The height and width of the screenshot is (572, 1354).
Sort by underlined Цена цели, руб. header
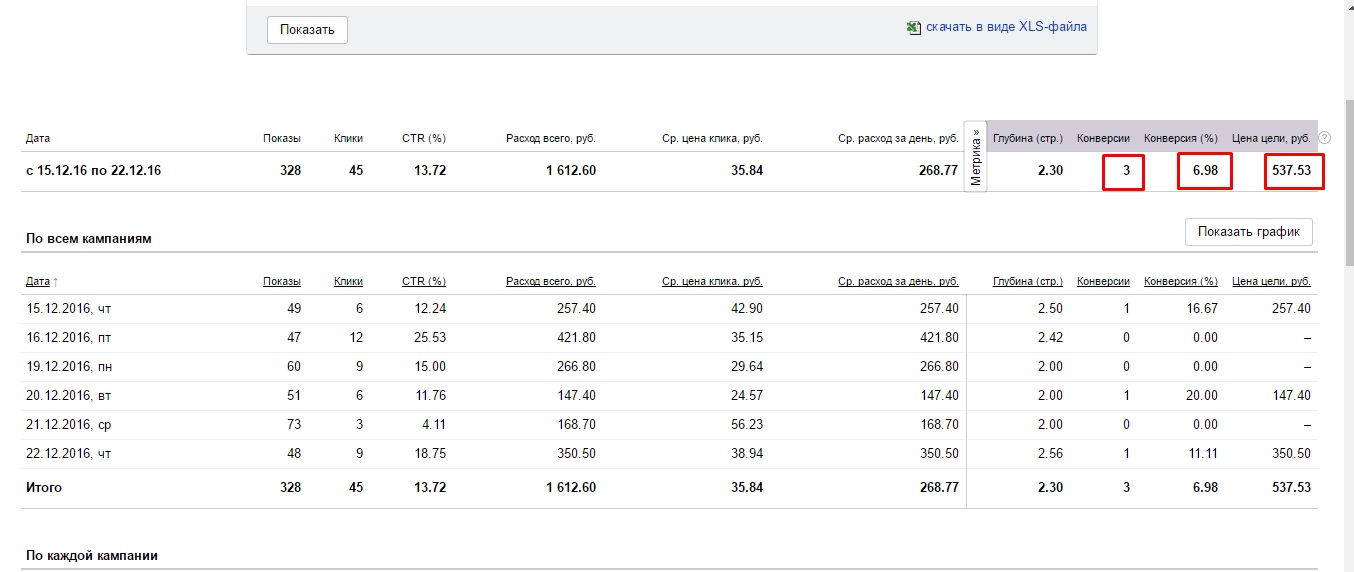click(x=1271, y=282)
